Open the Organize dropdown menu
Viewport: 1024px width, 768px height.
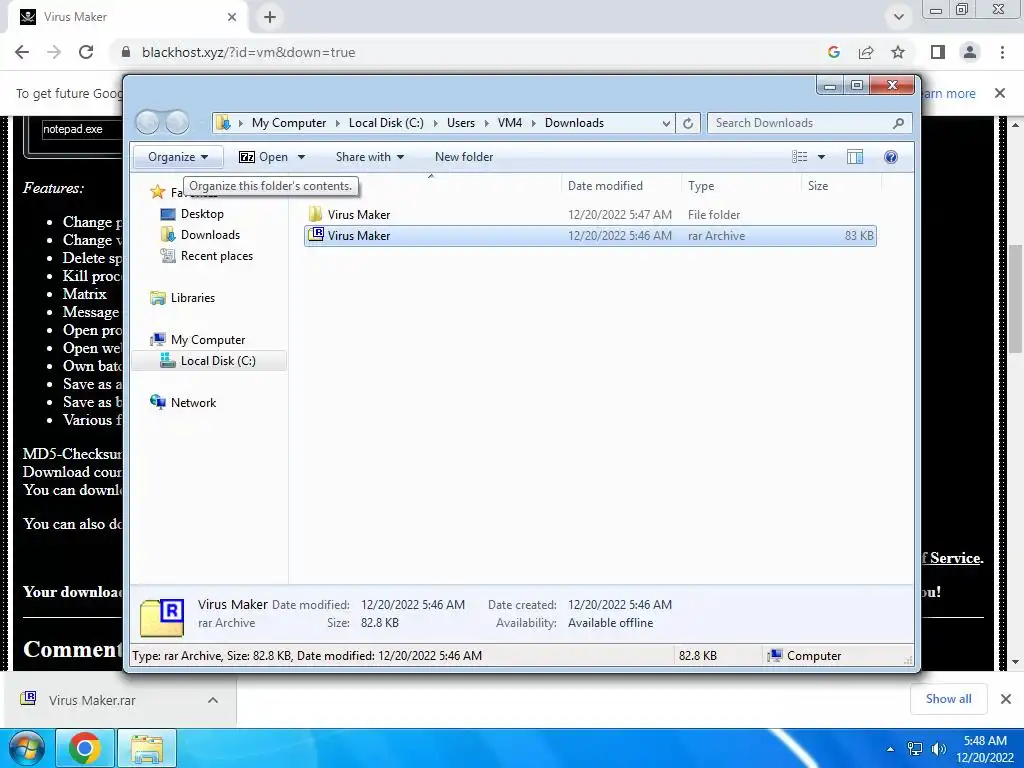[178, 157]
